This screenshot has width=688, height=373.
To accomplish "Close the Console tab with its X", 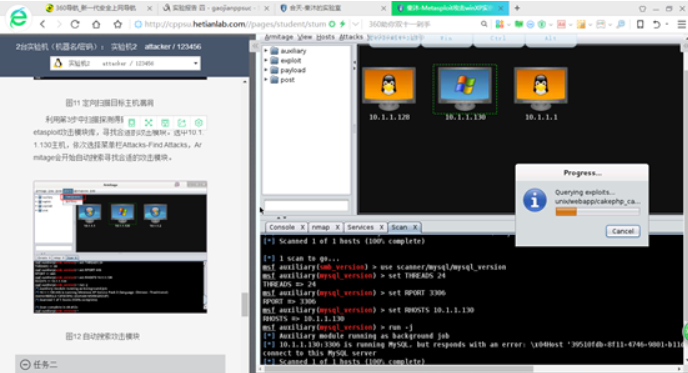I will click(302, 227).
